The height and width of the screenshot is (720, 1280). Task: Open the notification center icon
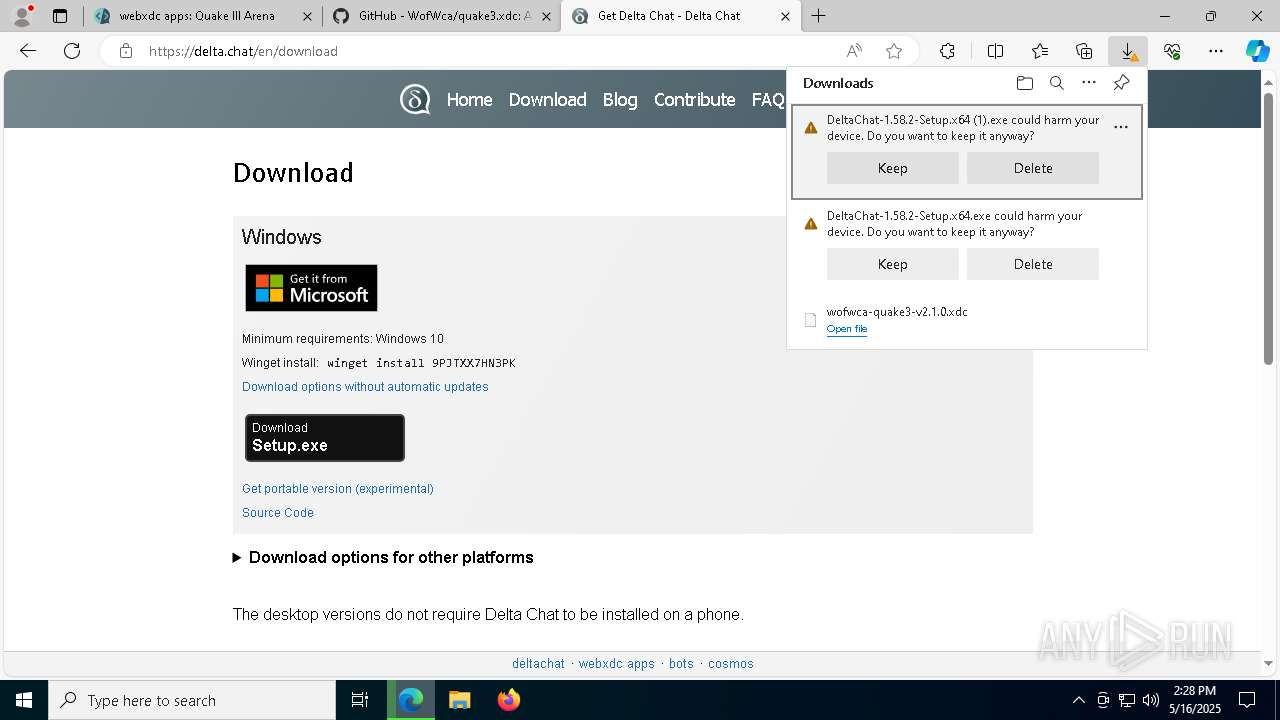pyautogui.click(x=1247, y=700)
